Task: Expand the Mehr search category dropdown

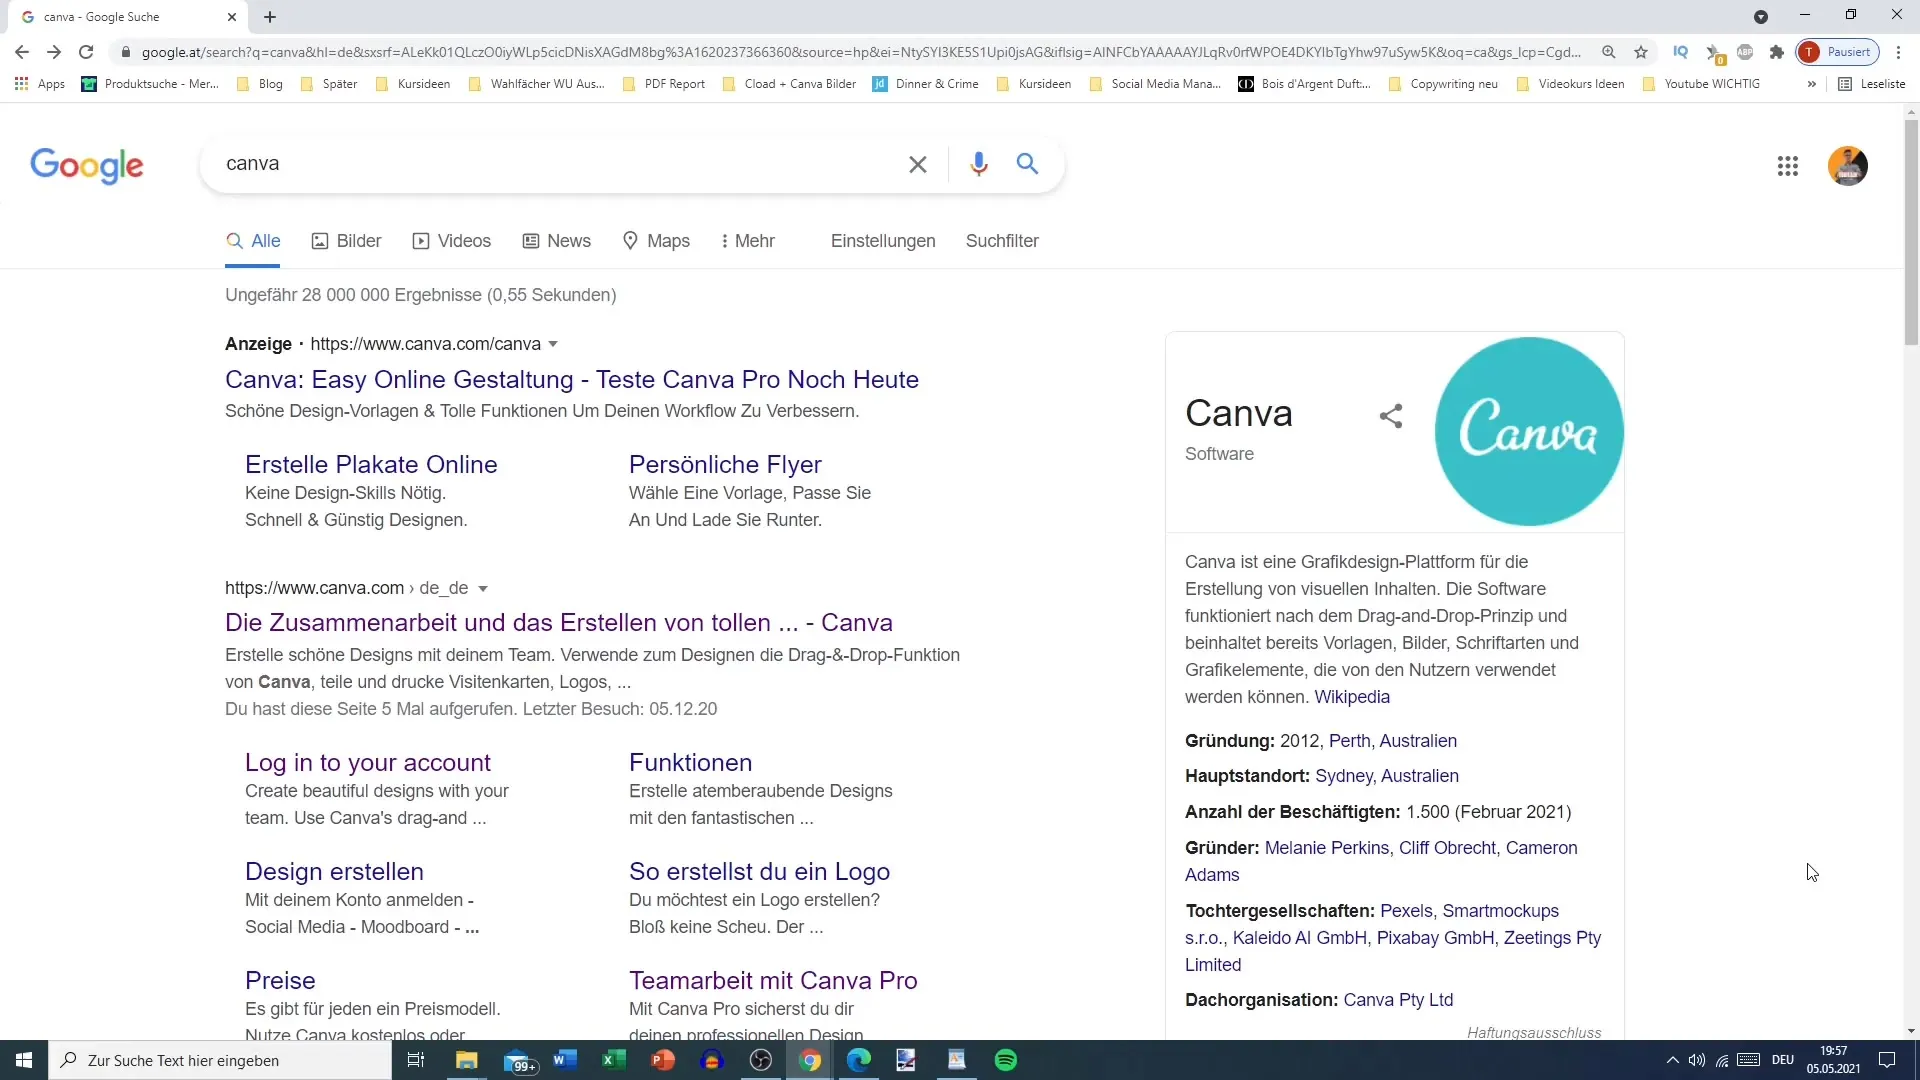Action: 746,240
